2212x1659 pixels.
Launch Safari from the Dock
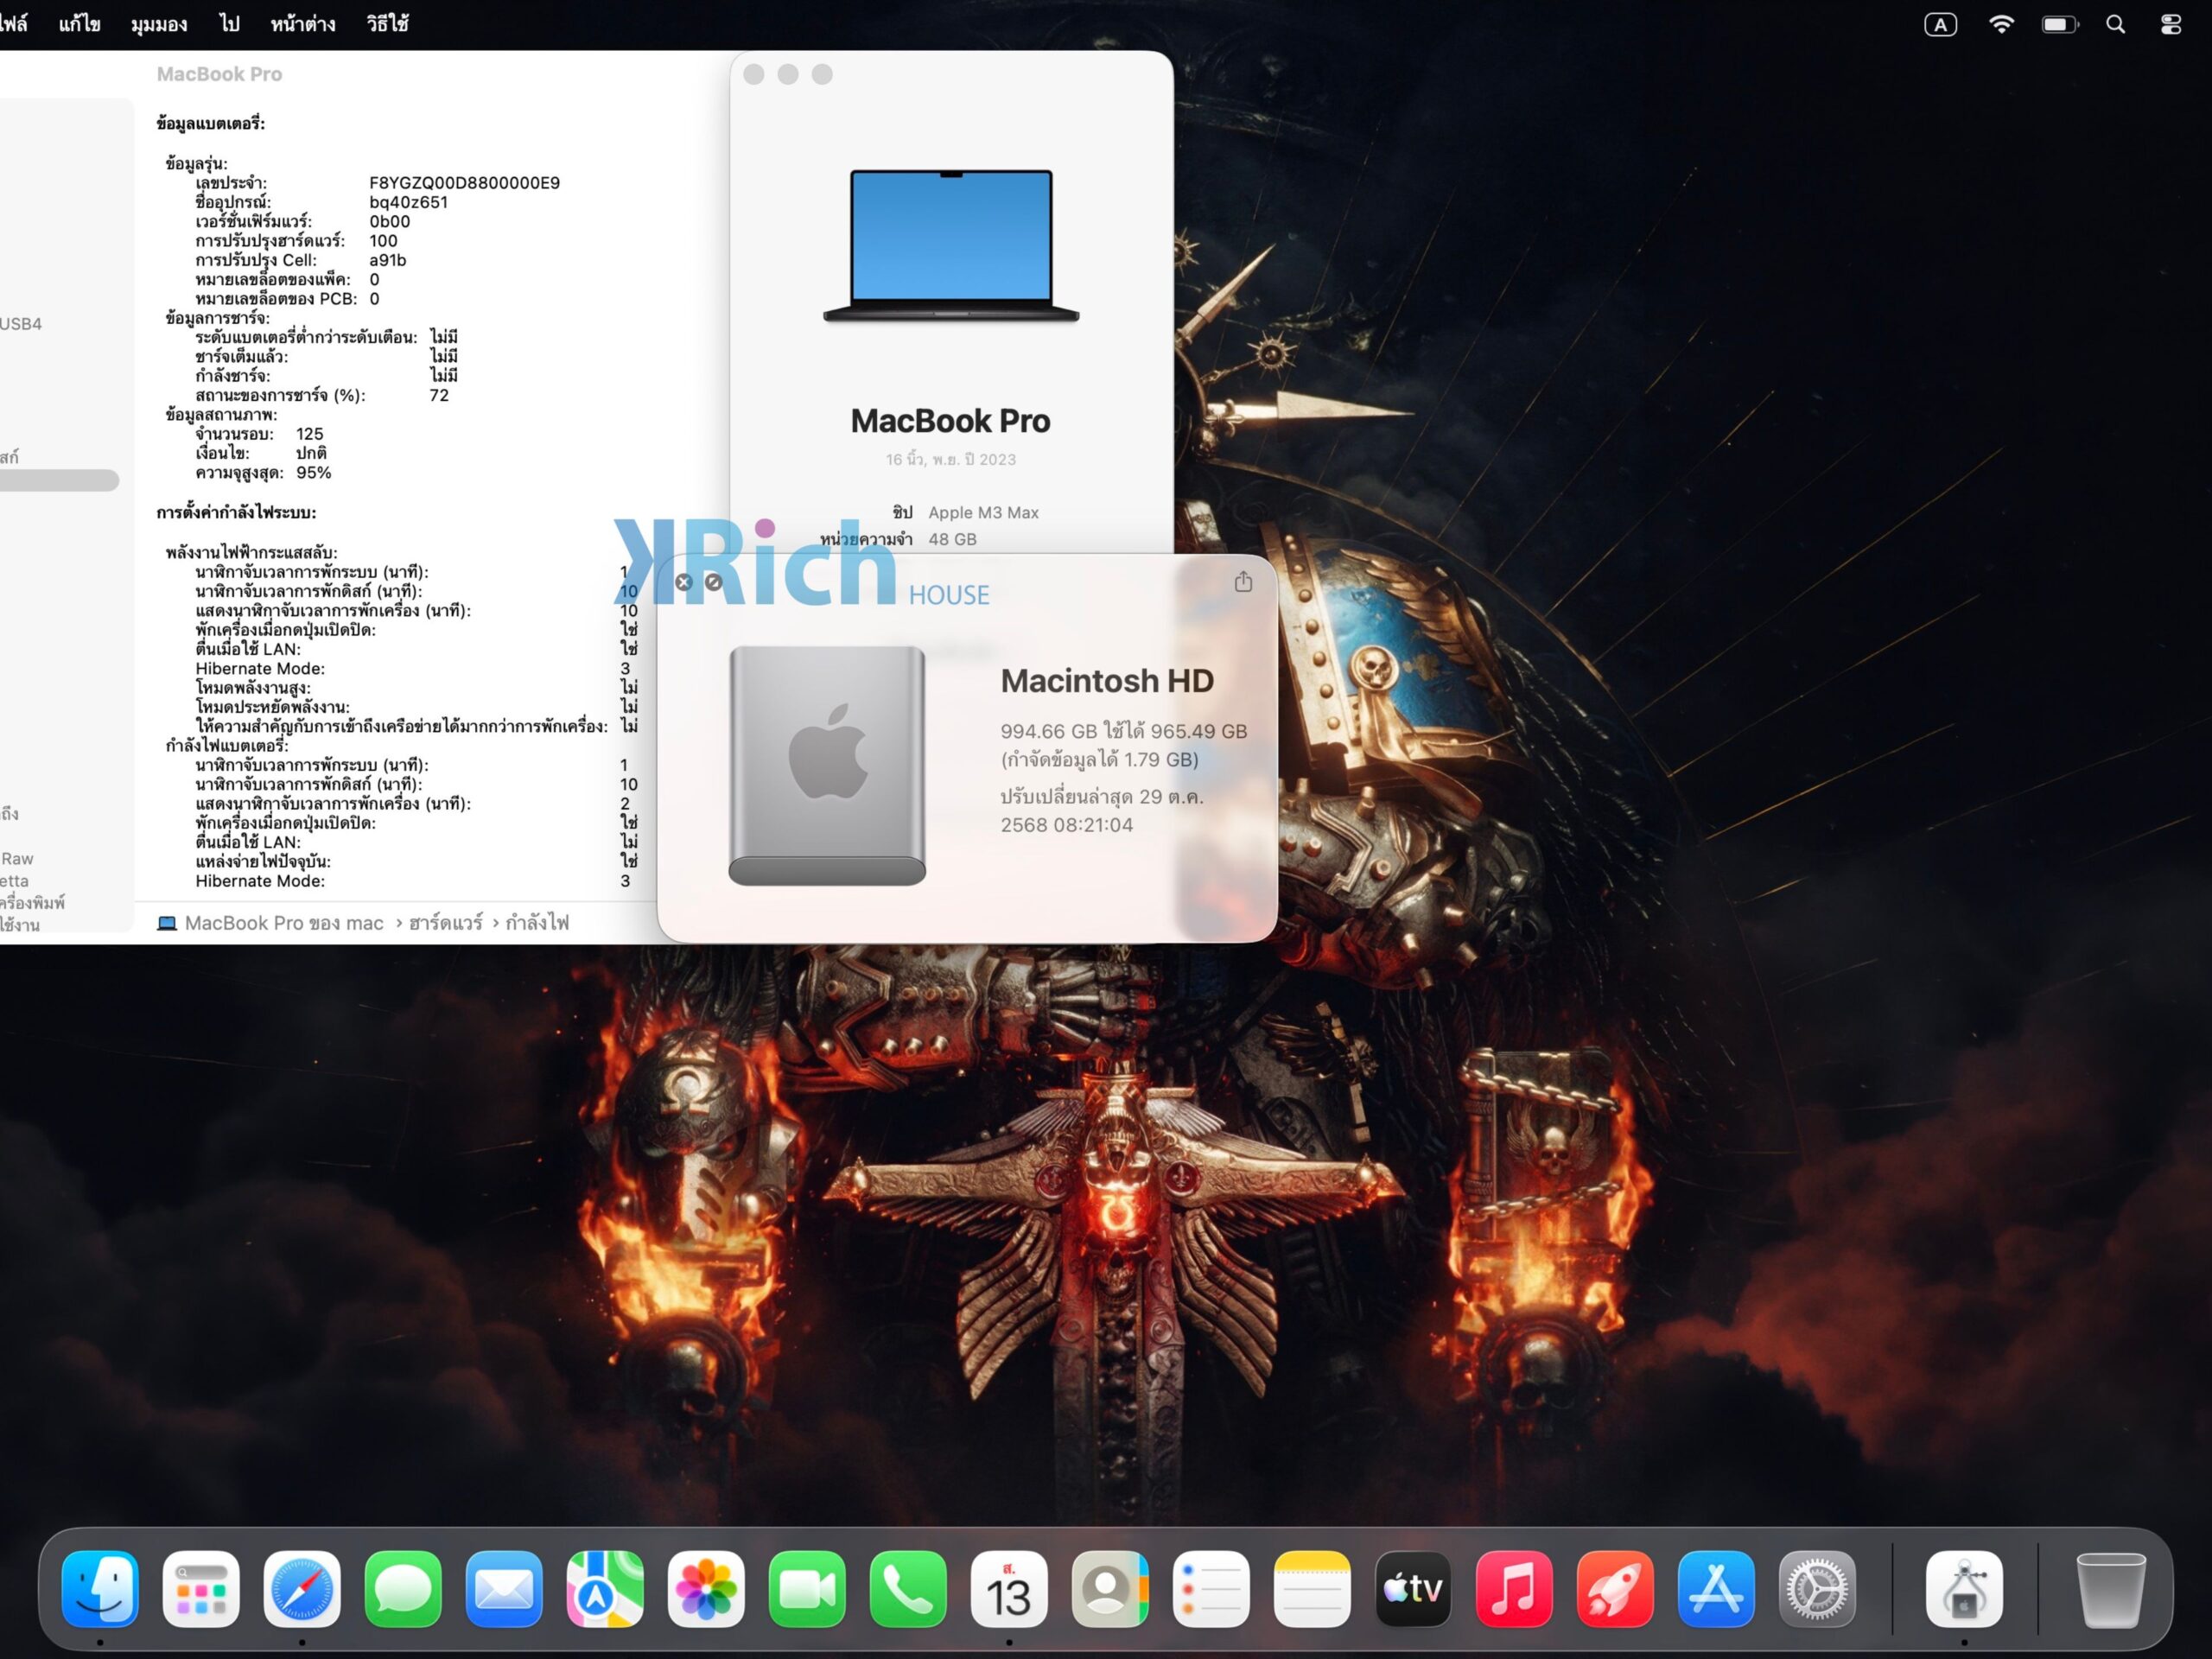coord(302,1588)
